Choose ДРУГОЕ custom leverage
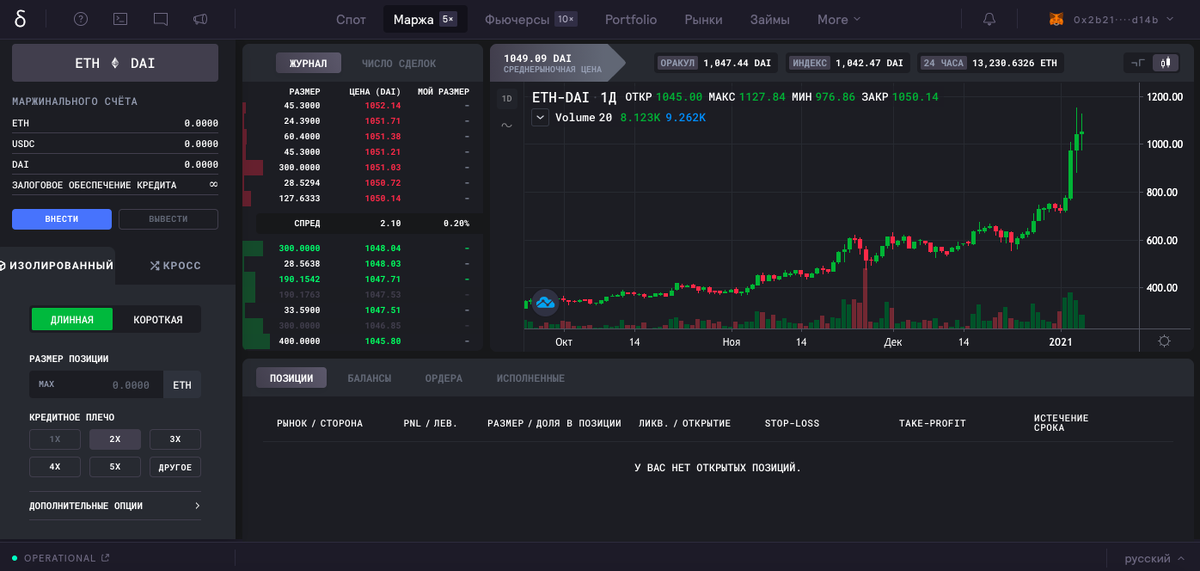The image size is (1200, 571). pyautogui.click(x=175, y=467)
